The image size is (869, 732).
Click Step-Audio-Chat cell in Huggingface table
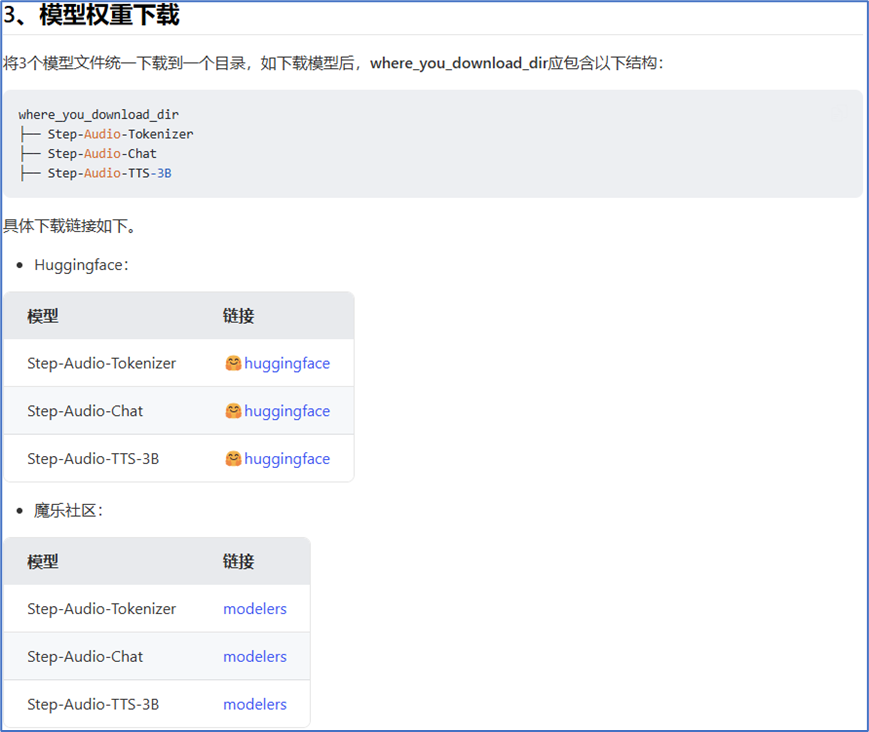coord(85,411)
